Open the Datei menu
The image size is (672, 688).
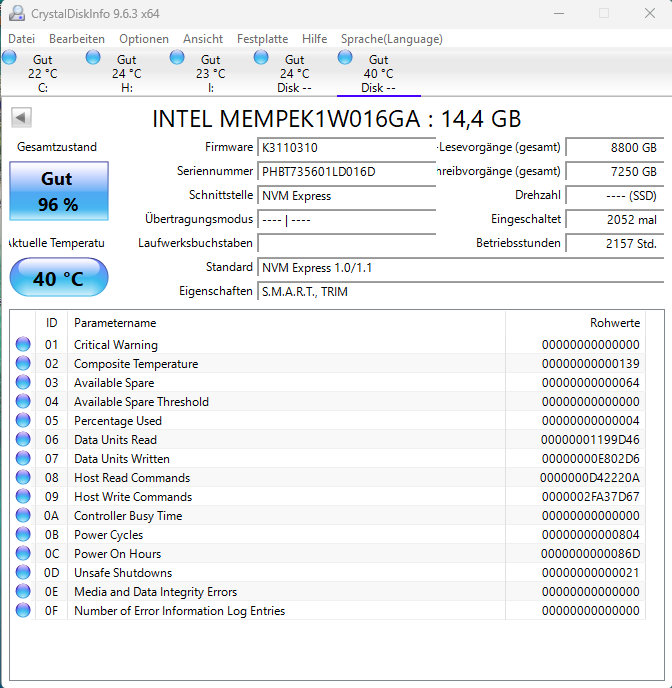21,39
